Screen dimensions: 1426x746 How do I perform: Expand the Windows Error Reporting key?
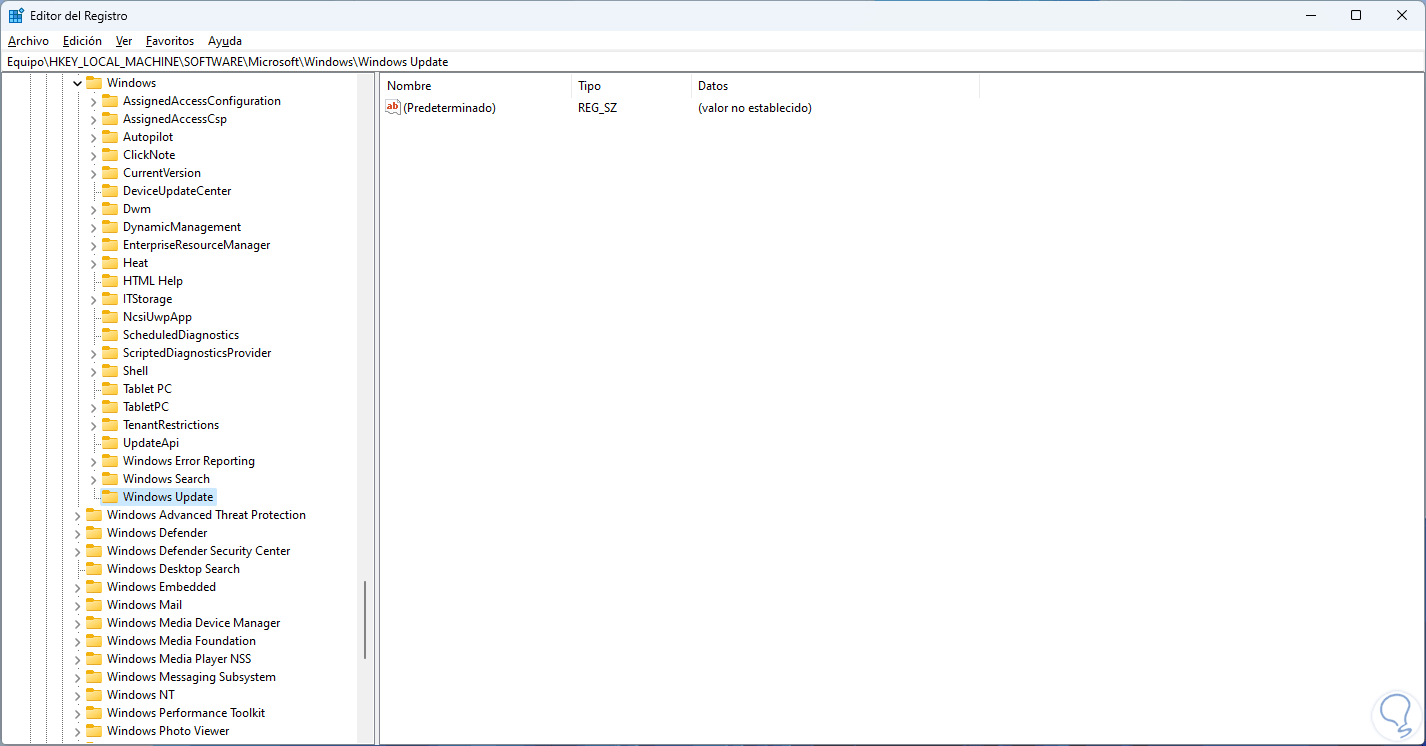click(x=94, y=461)
